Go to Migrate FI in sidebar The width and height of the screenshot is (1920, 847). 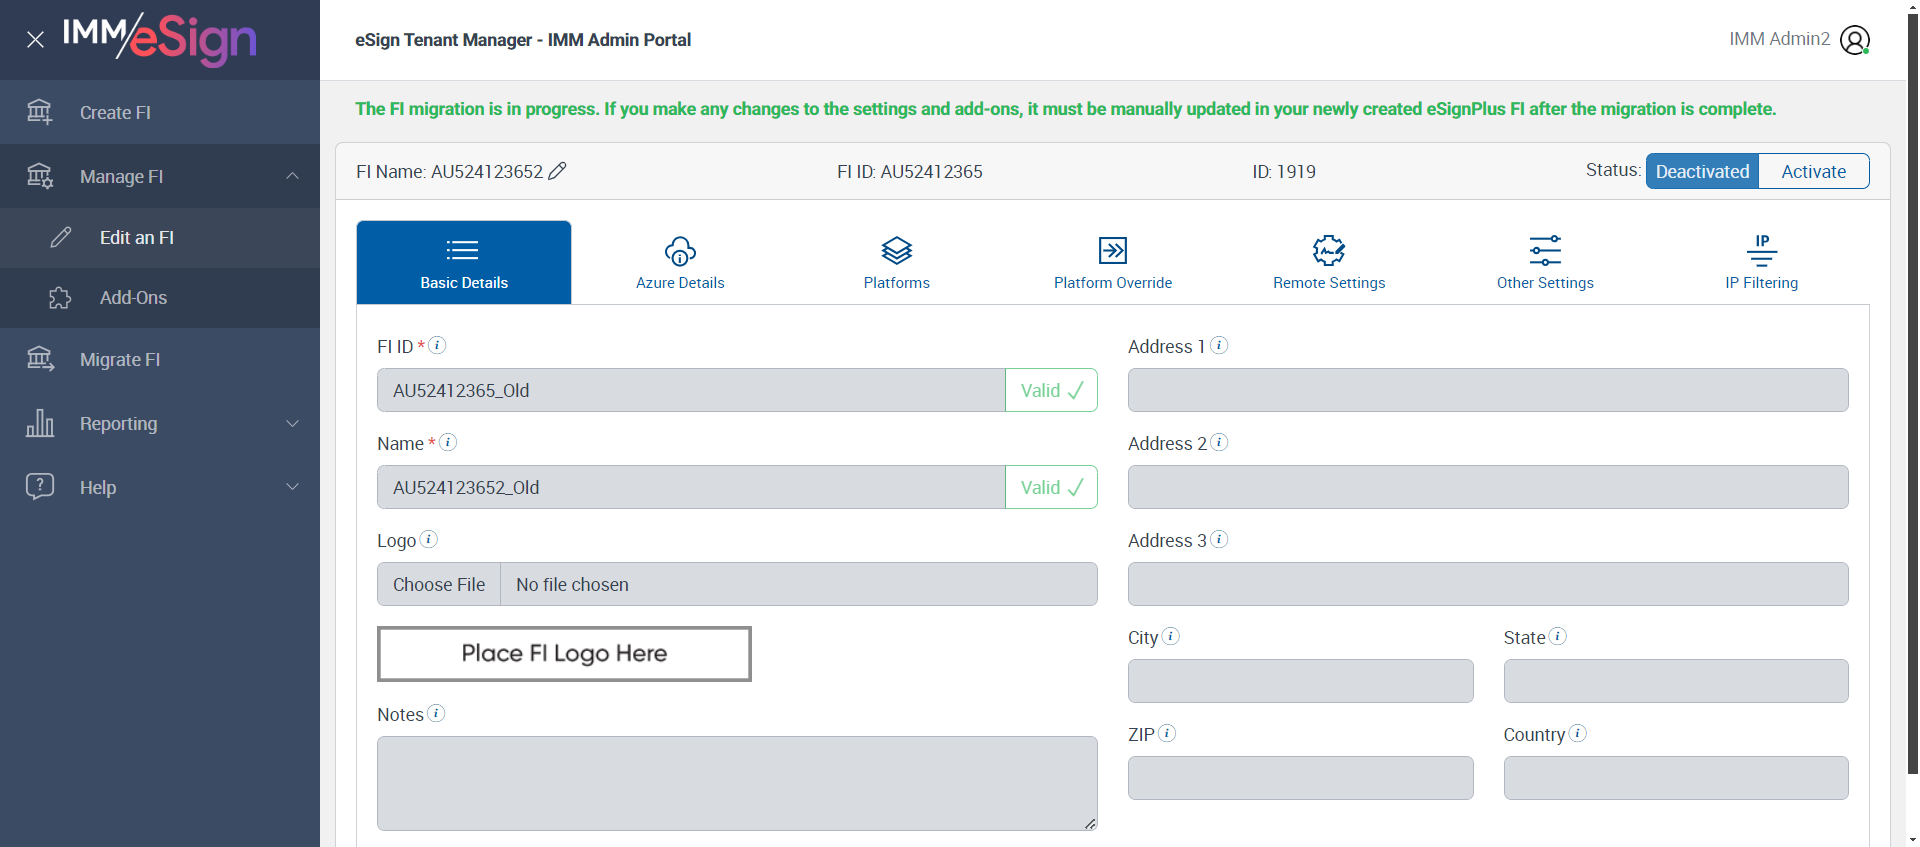tap(120, 360)
